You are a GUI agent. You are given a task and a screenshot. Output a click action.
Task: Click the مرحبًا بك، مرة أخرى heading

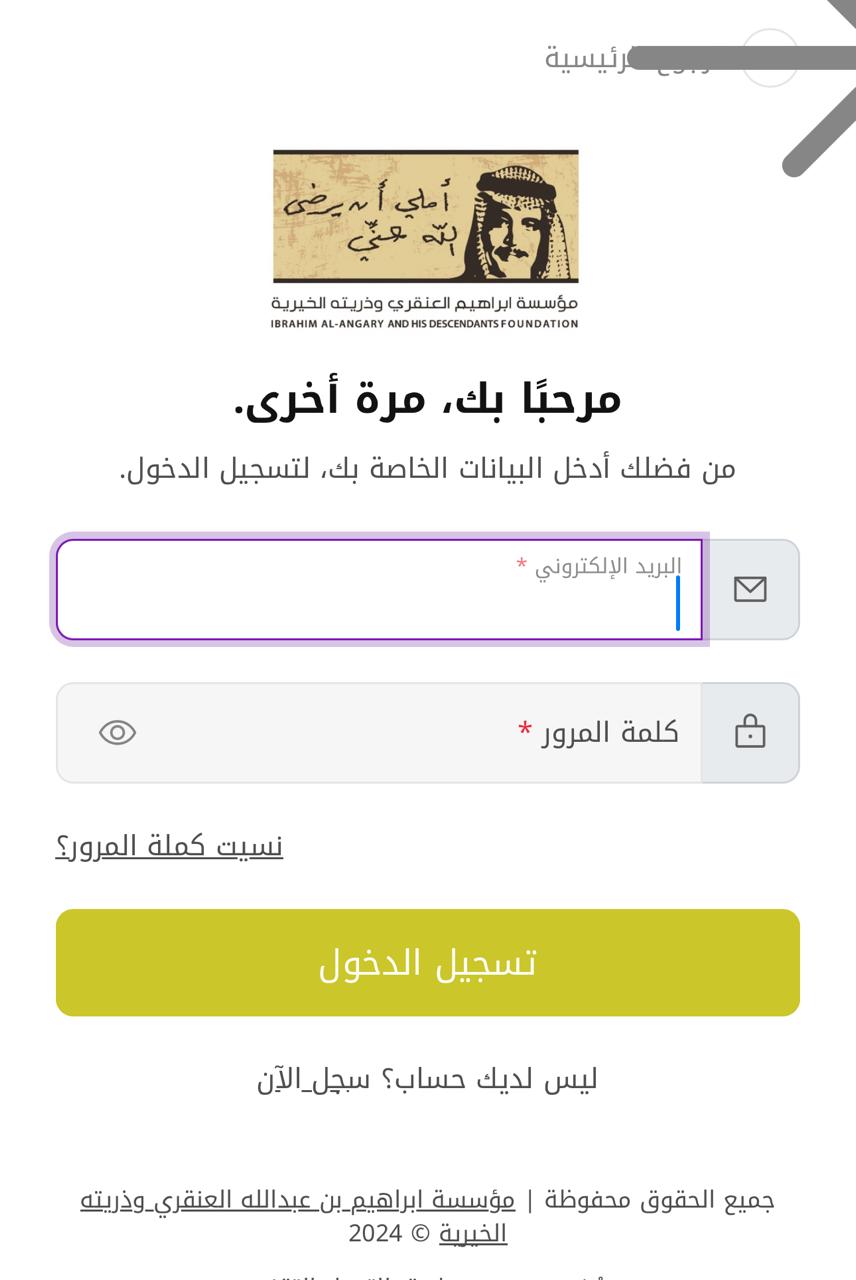[x=428, y=398]
